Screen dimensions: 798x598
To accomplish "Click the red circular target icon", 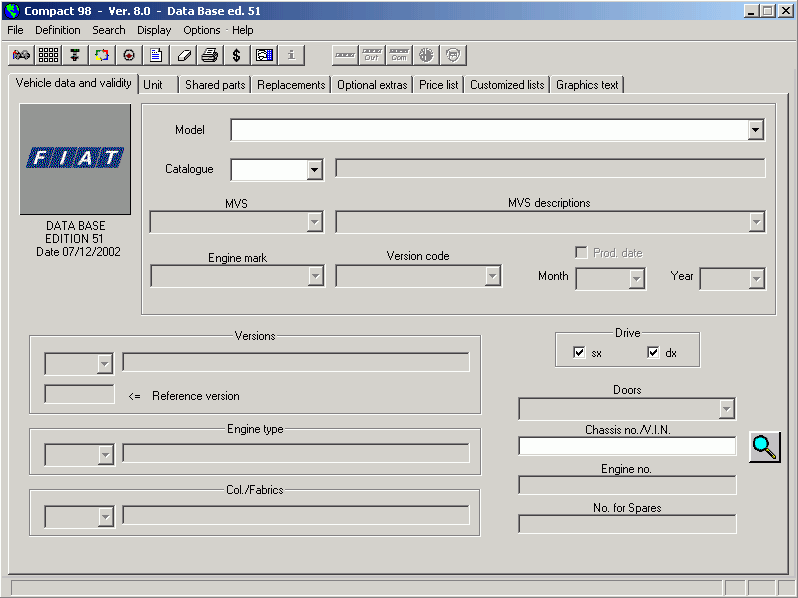I will [x=129, y=55].
